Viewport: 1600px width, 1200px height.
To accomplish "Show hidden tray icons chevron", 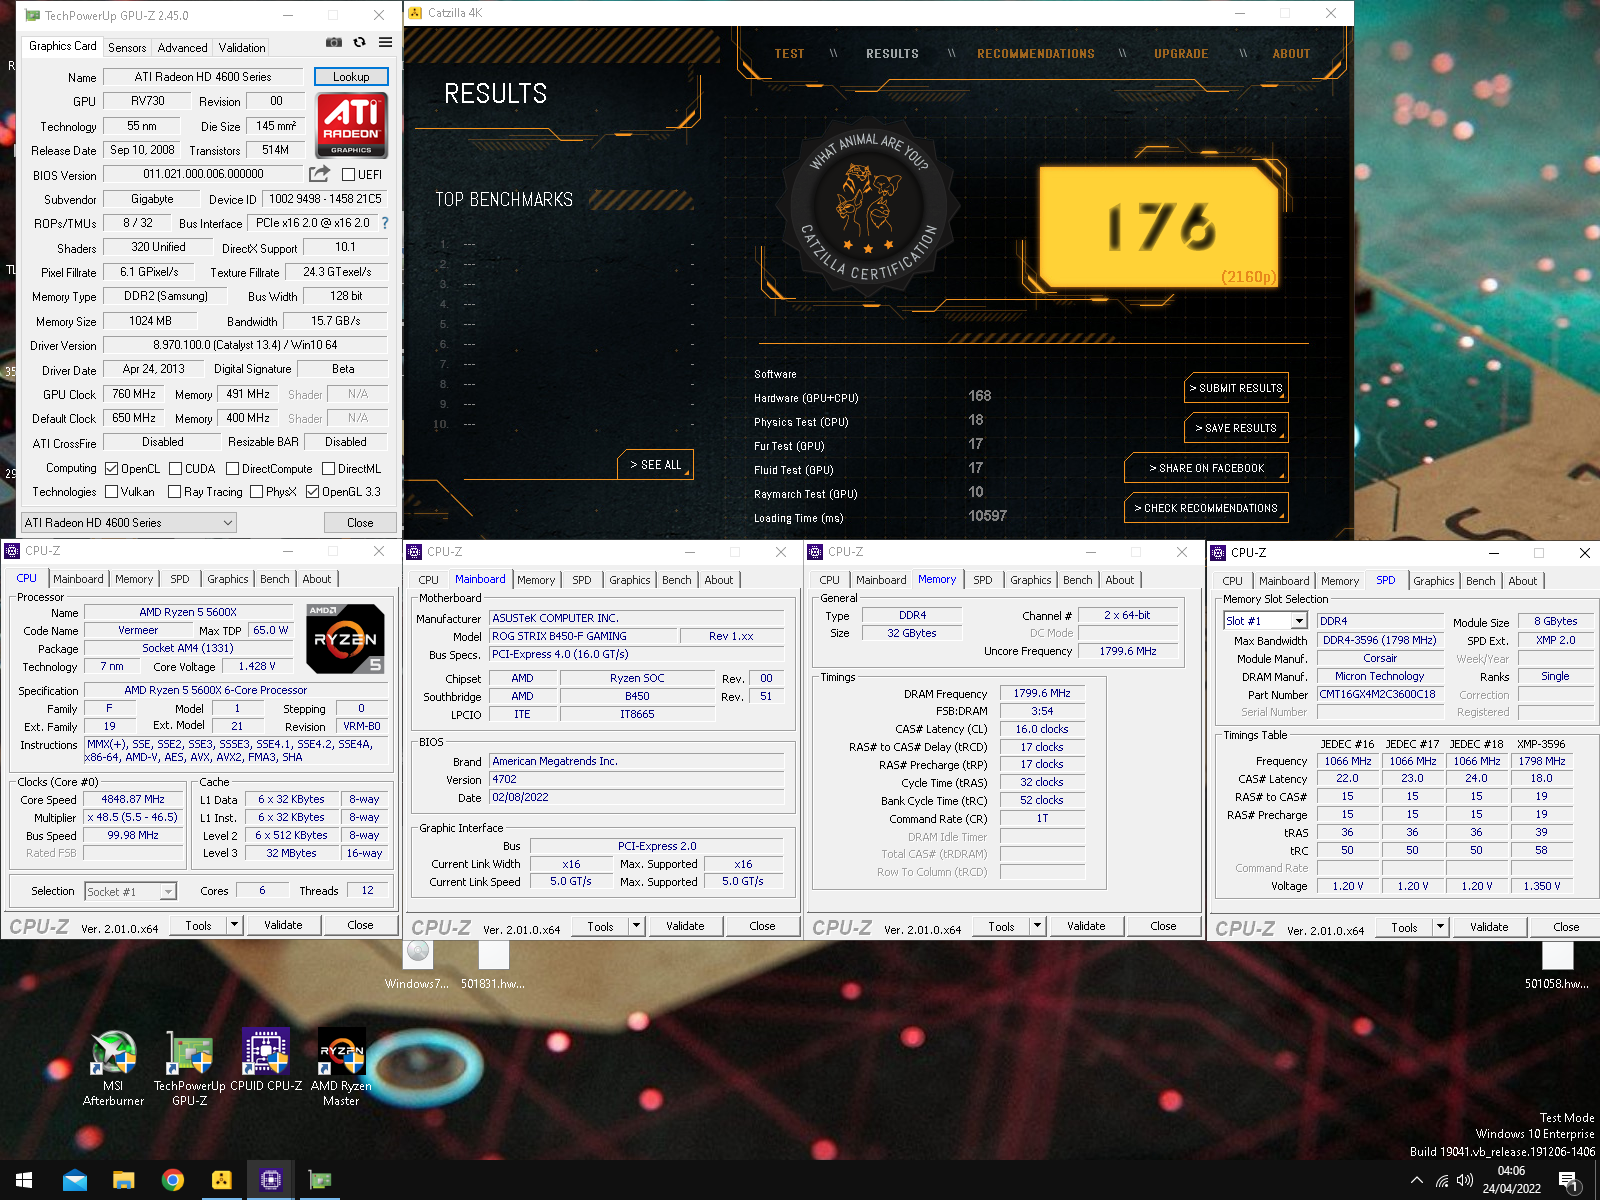I will [1417, 1180].
